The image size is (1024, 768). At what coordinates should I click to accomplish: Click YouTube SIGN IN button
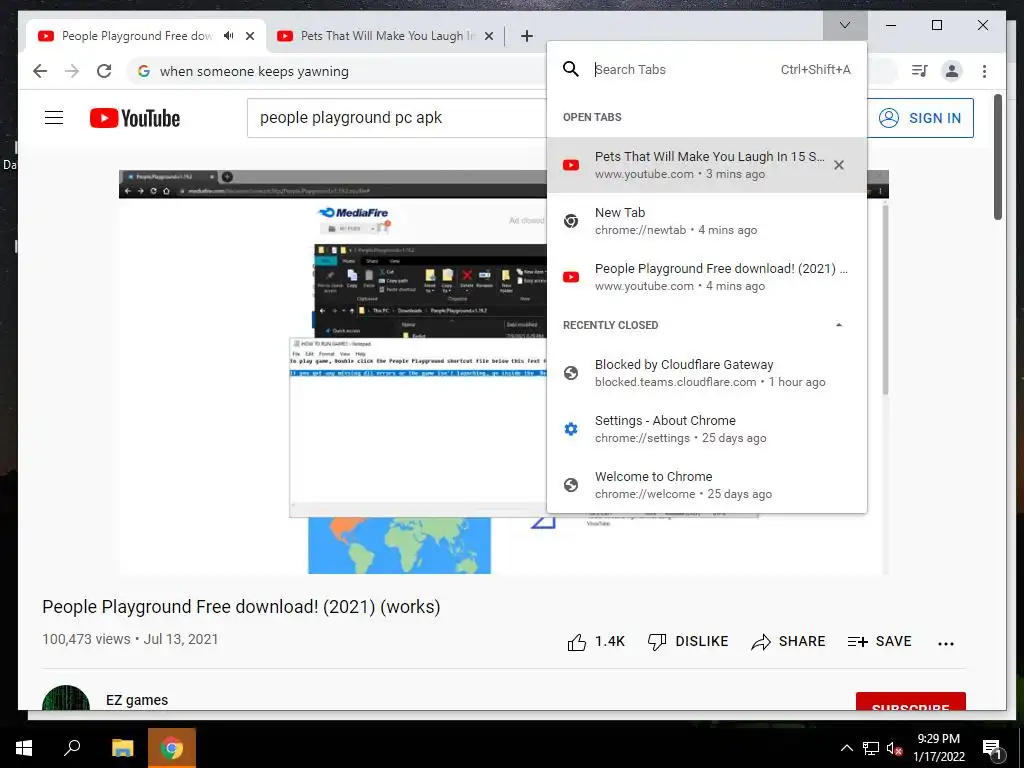(x=920, y=118)
